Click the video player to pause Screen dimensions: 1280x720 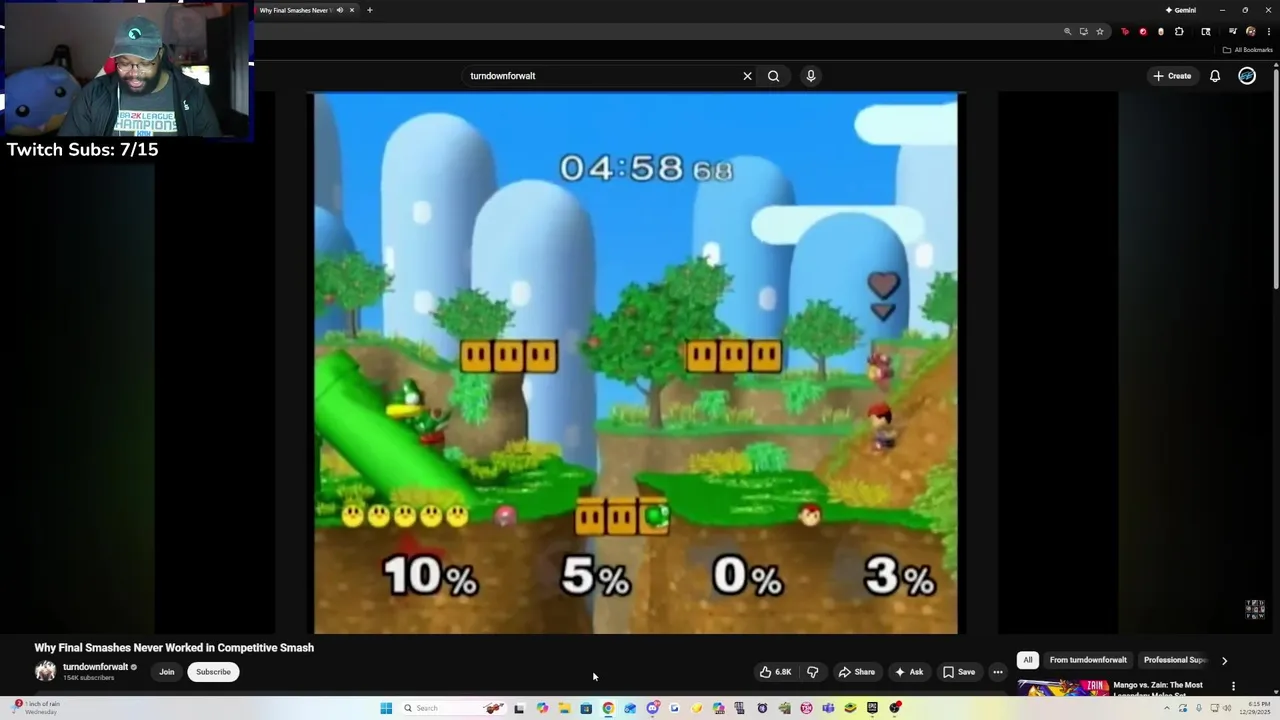pyautogui.click(x=636, y=363)
